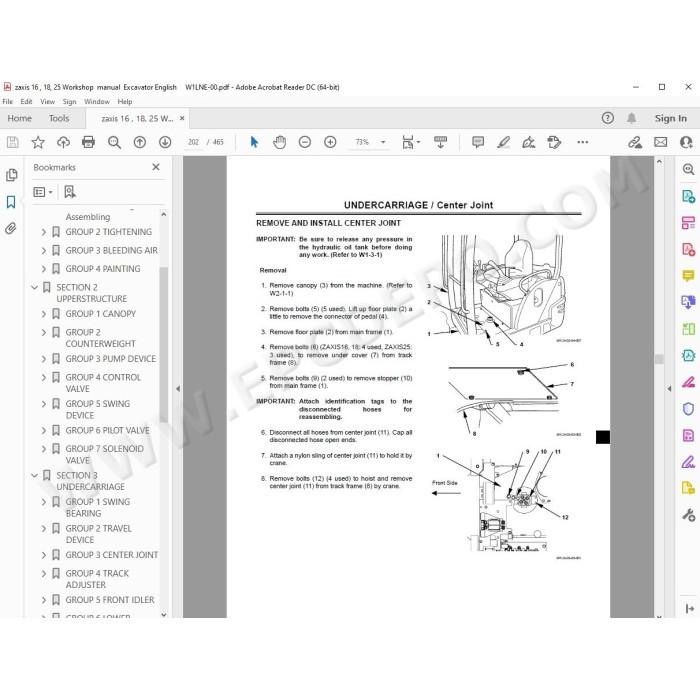Expand GROUP 2 TIGHTENING bookmark

tap(44, 232)
